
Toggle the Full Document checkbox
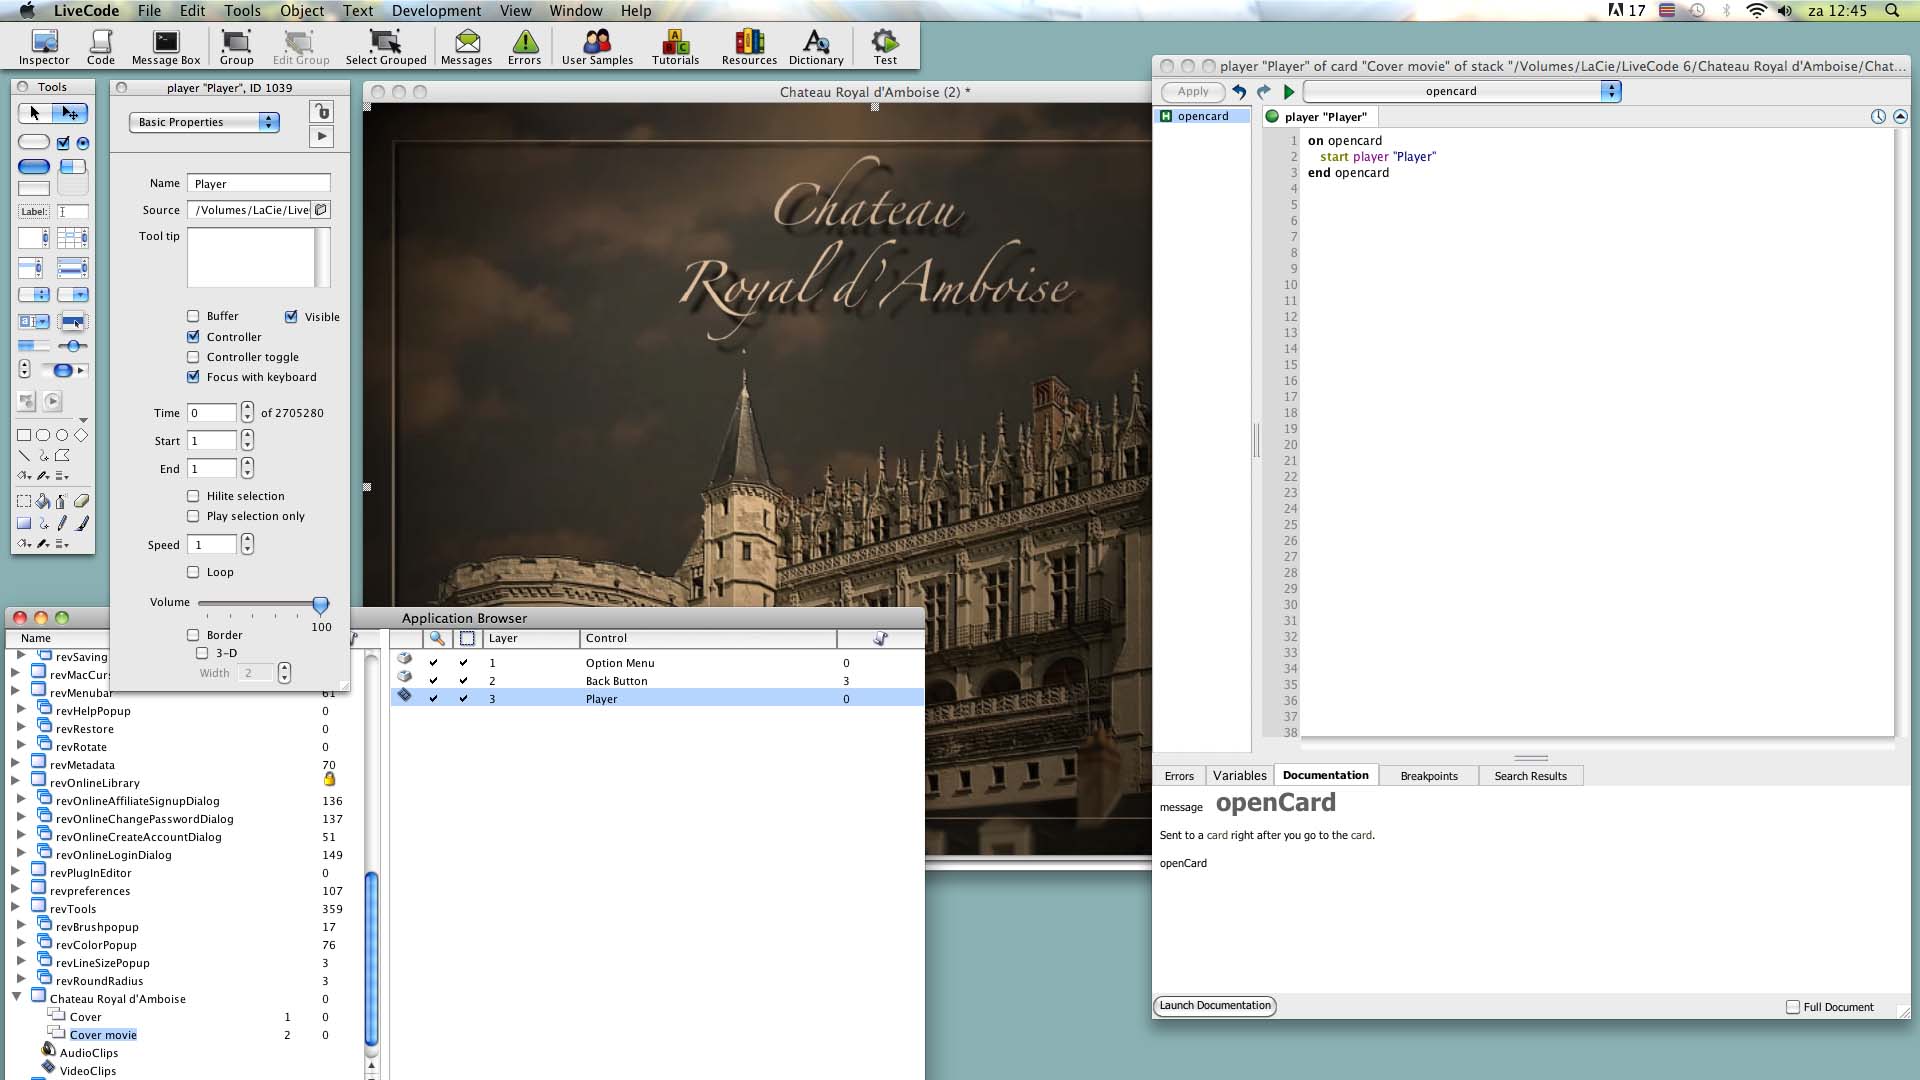coord(1793,1007)
